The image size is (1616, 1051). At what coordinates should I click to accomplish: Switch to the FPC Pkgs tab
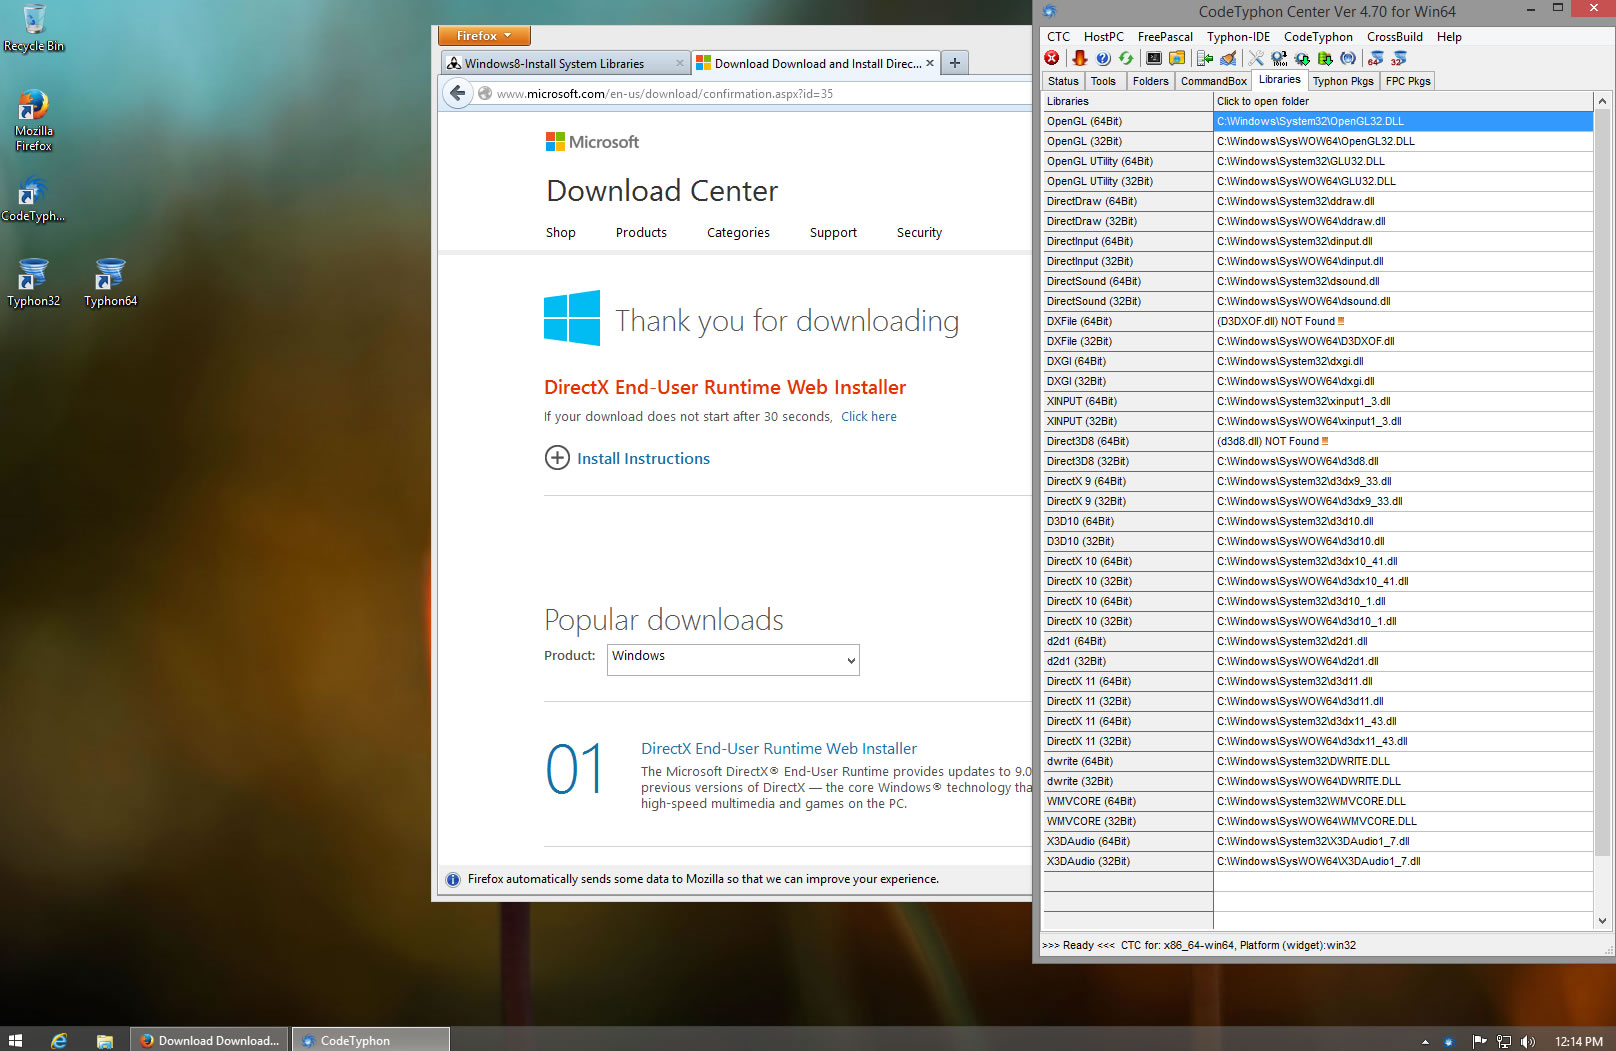(1408, 81)
